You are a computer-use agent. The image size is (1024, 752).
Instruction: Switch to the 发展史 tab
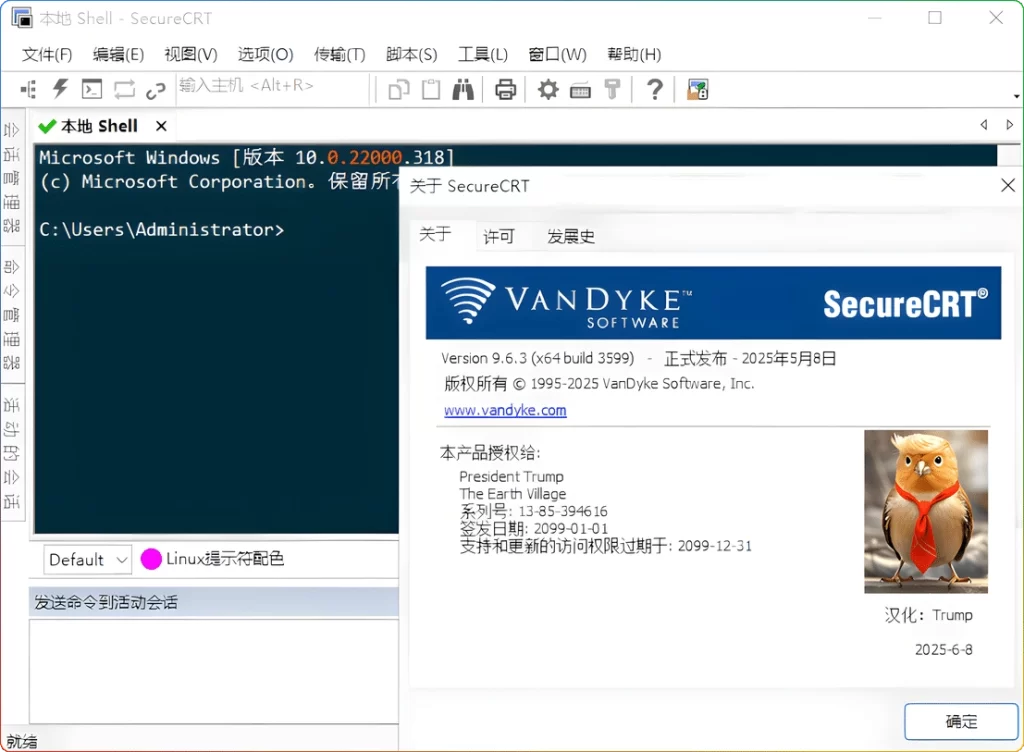[570, 236]
